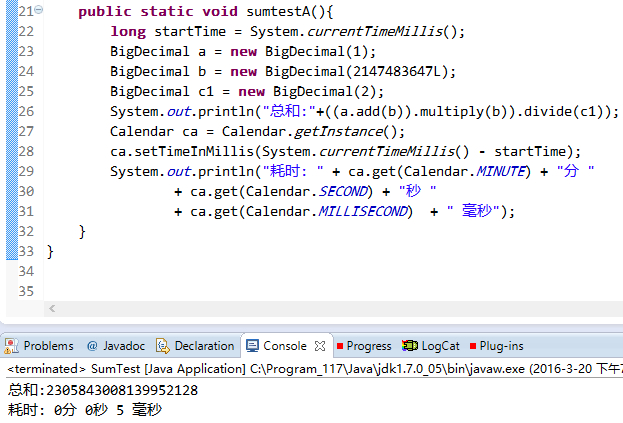Click console output 2305843008139952128
623x423 pixels.
click(122, 390)
